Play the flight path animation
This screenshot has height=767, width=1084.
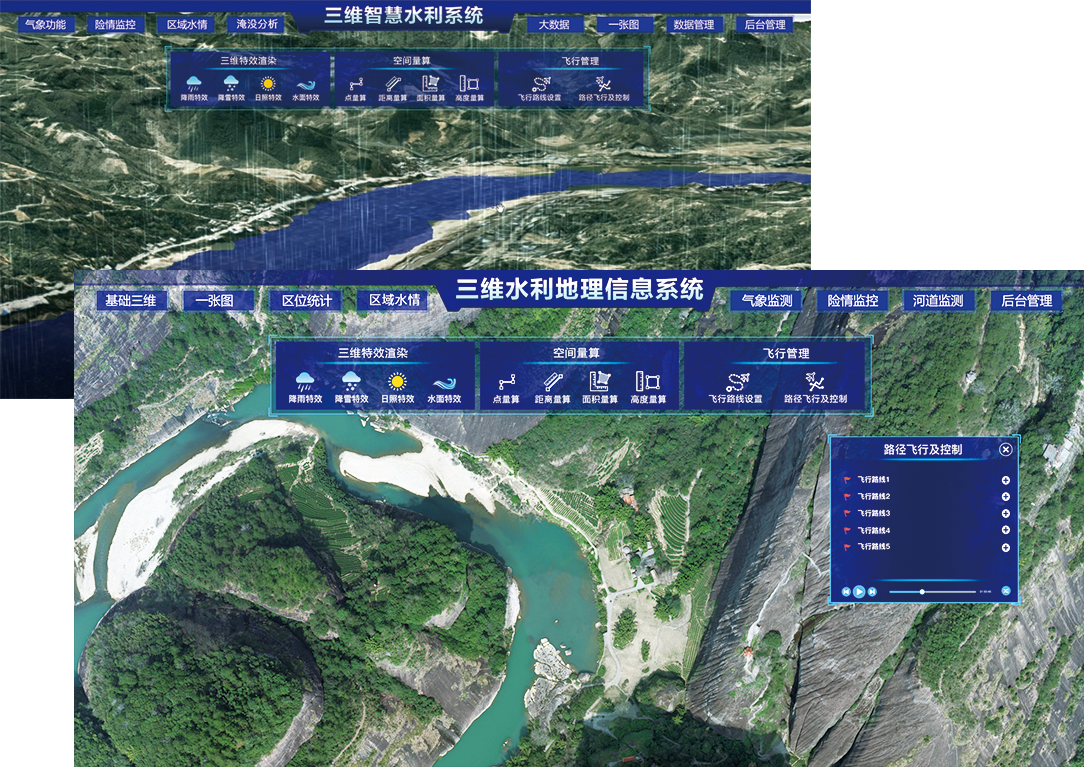point(859,592)
